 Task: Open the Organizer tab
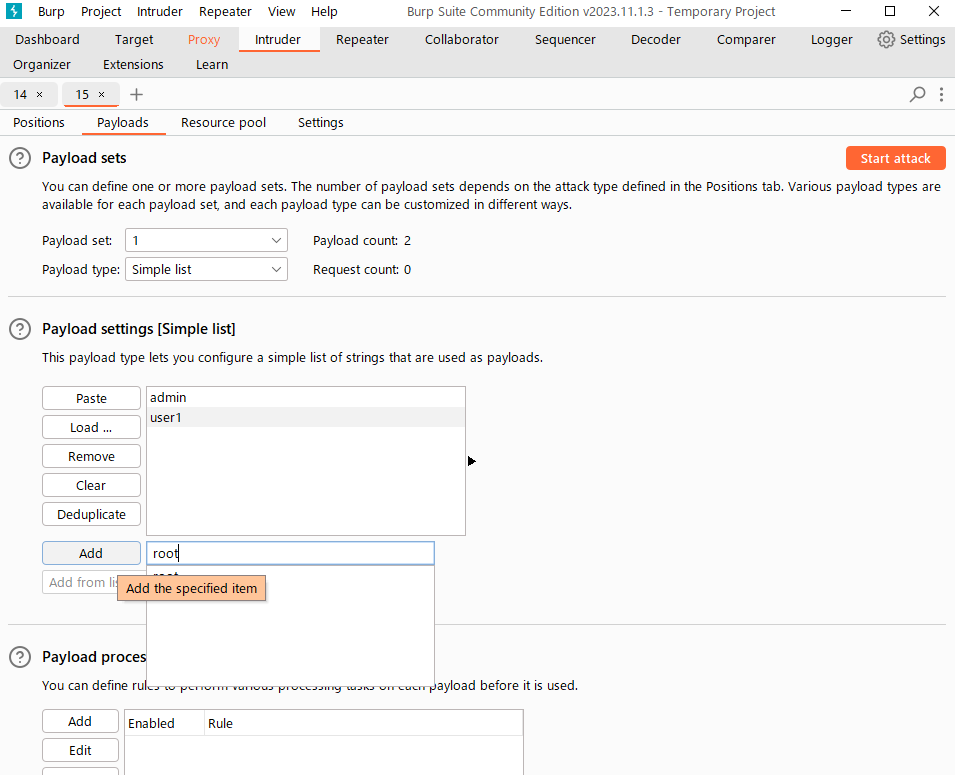point(42,65)
